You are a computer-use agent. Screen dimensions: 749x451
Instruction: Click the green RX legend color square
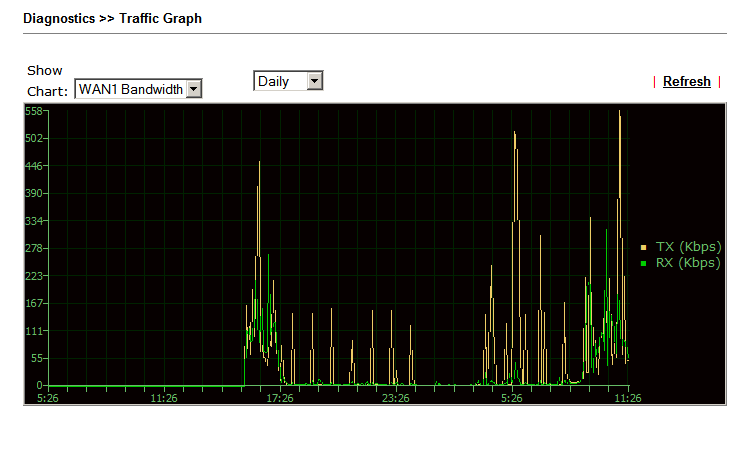point(644,263)
